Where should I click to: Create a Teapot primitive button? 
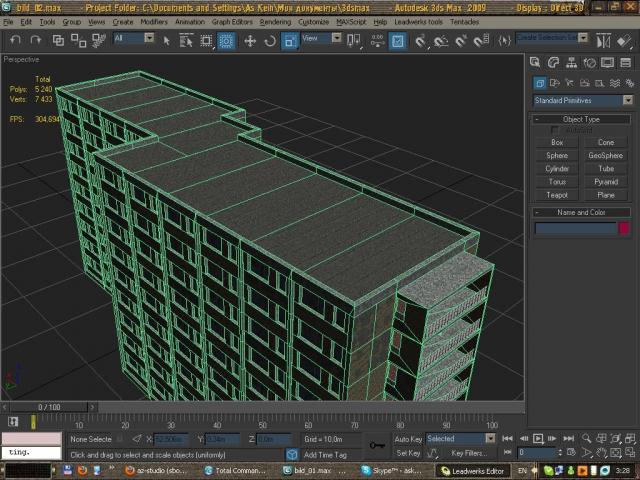[x=557, y=195]
